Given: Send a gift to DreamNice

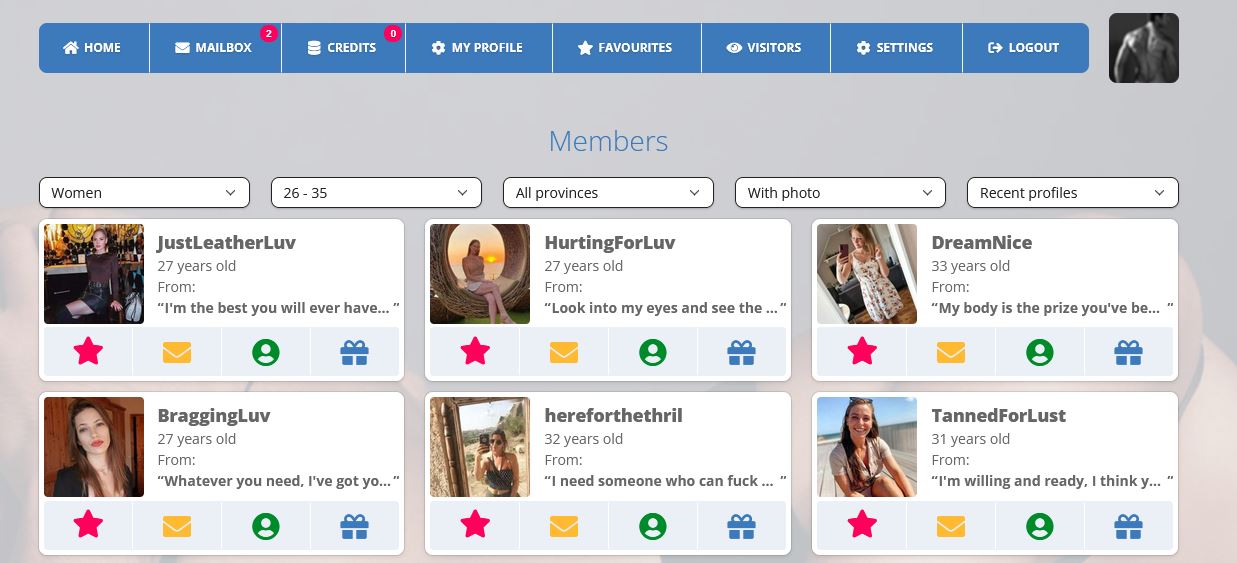Looking at the screenshot, I should [1129, 351].
